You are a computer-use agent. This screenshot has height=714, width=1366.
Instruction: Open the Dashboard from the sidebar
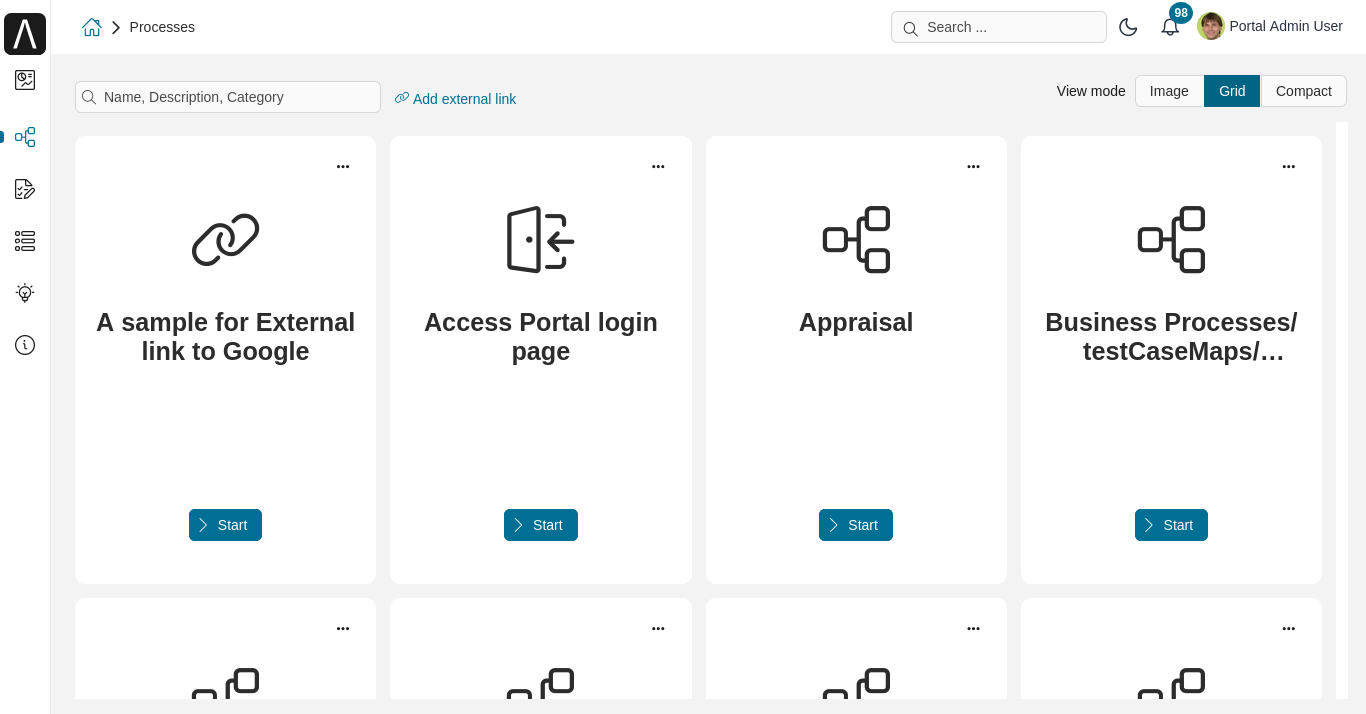pyautogui.click(x=25, y=80)
